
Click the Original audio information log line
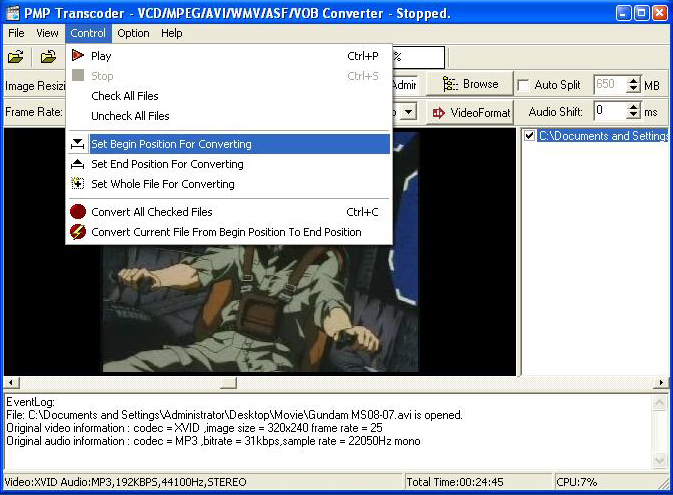point(213,441)
